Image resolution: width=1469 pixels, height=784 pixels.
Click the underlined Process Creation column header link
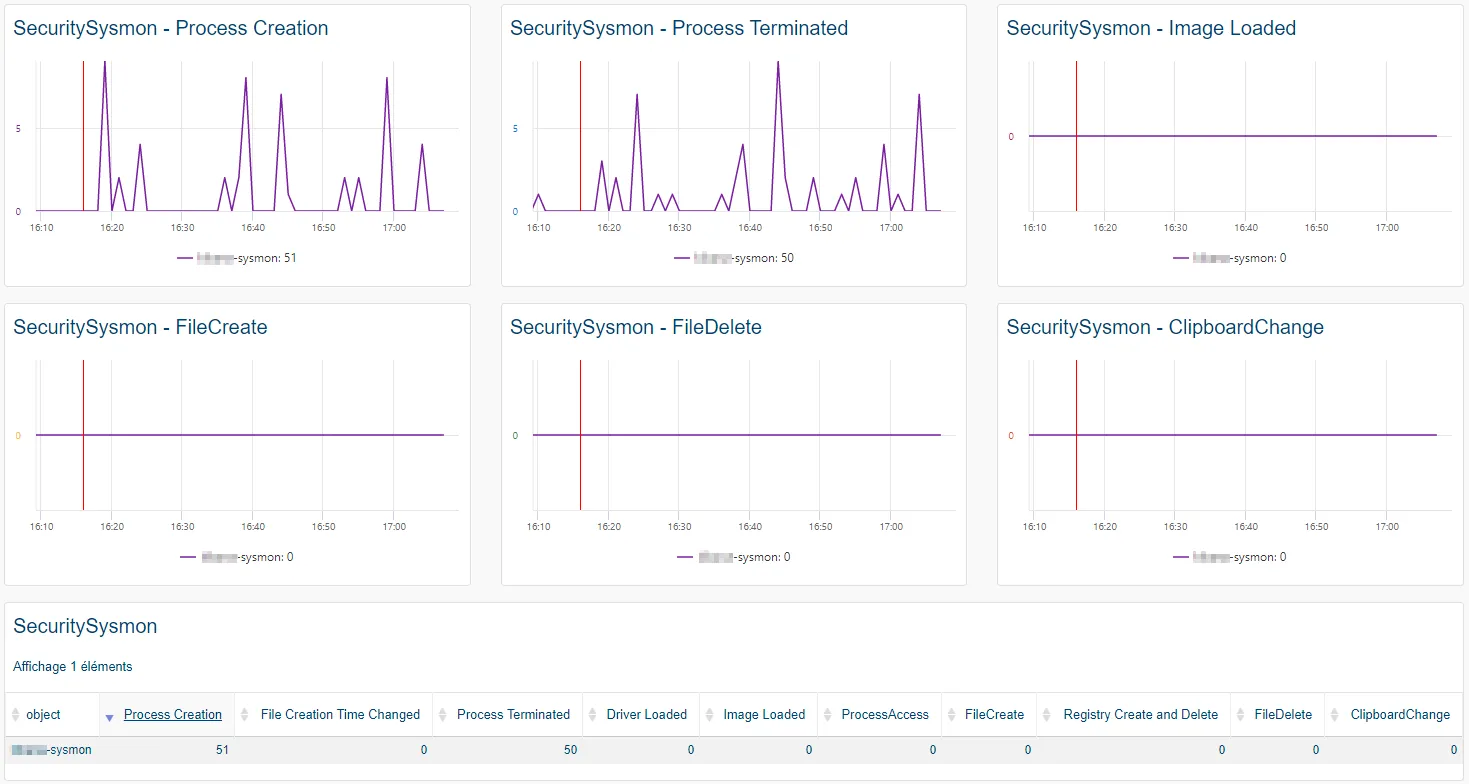pyautogui.click(x=172, y=714)
